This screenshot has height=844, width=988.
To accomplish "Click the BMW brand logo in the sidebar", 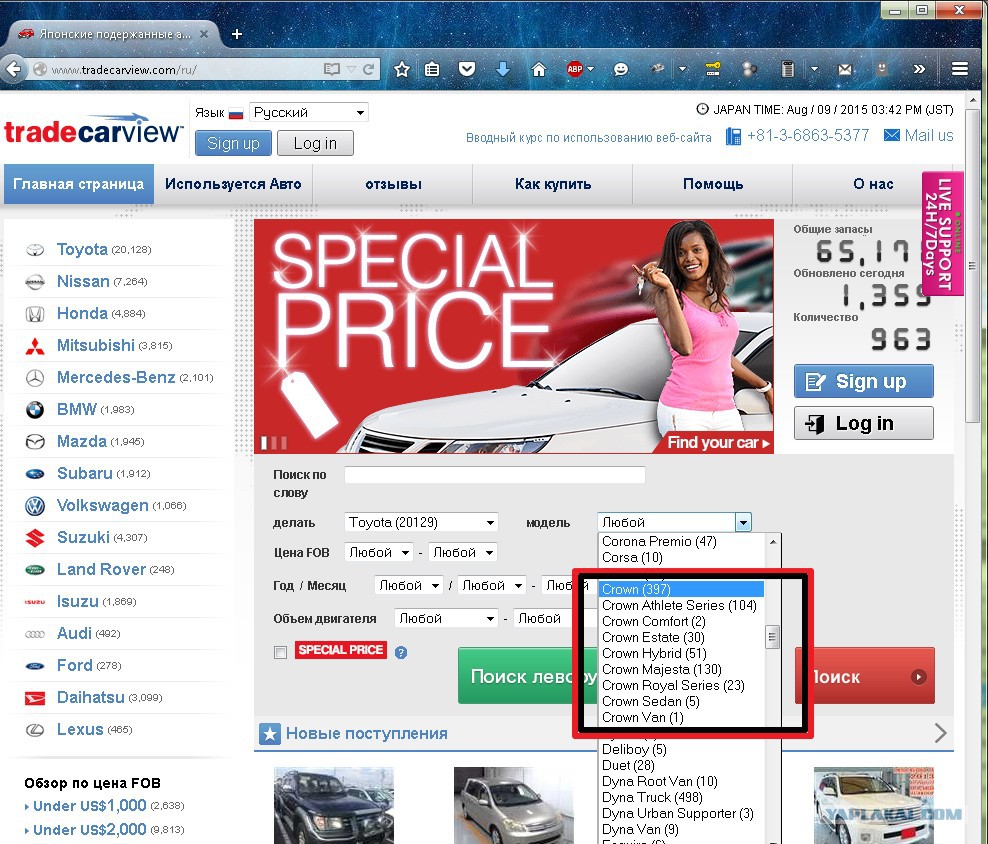I will [x=35, y=410].
